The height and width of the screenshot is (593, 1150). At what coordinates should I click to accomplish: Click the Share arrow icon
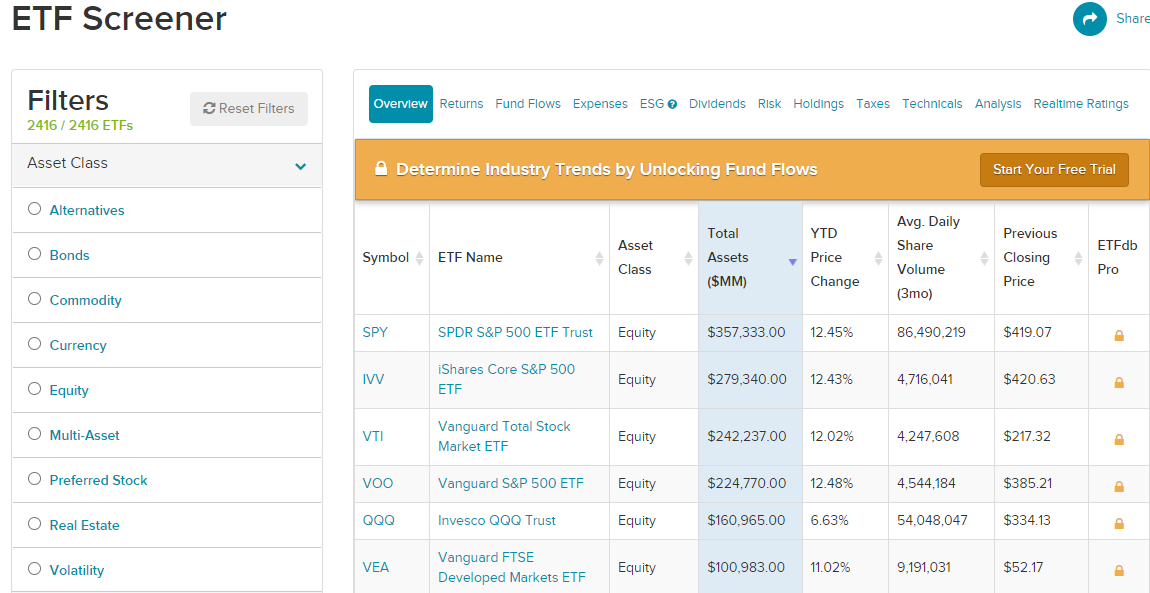click(1089, 19)
